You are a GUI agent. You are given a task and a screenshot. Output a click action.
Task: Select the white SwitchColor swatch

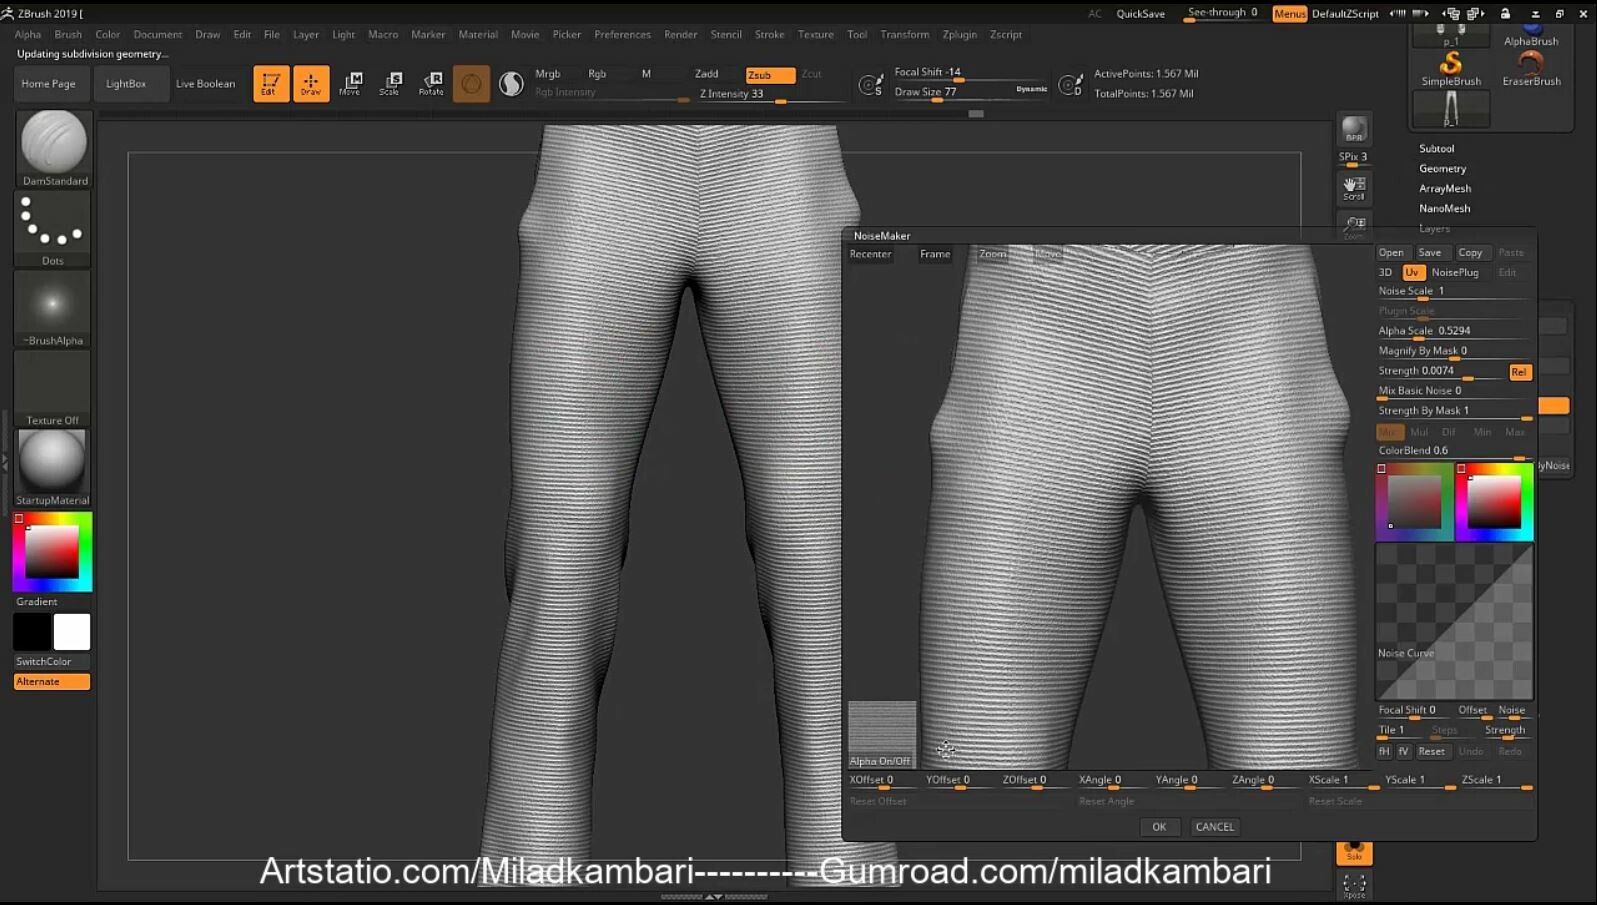click(x=72, y=632)
